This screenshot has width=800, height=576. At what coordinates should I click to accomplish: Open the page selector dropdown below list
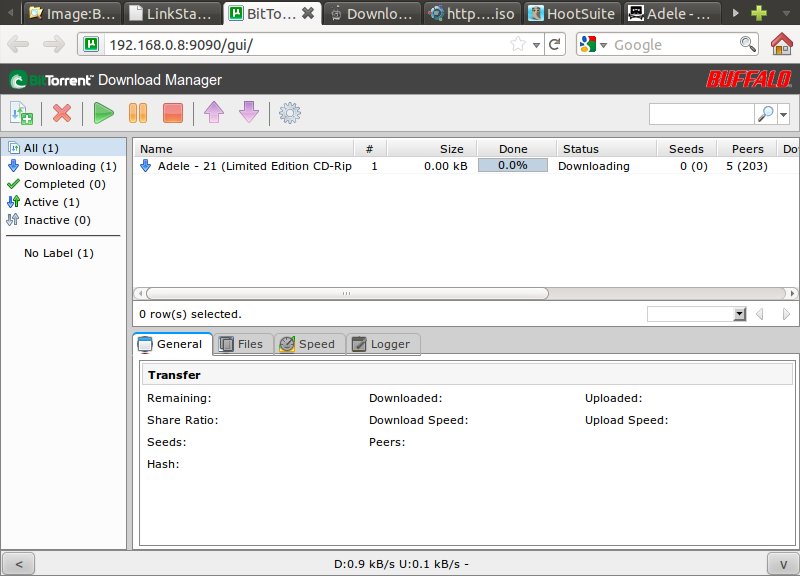coord(740,314)
